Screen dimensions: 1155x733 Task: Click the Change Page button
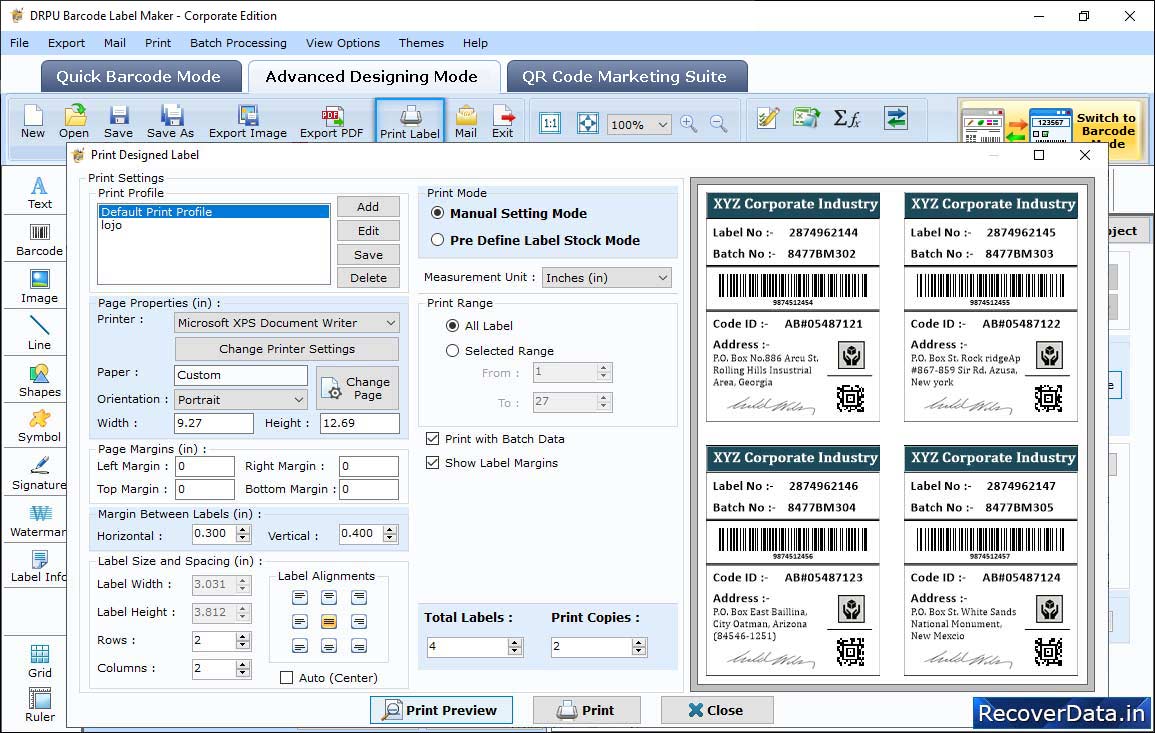point(357,388)
